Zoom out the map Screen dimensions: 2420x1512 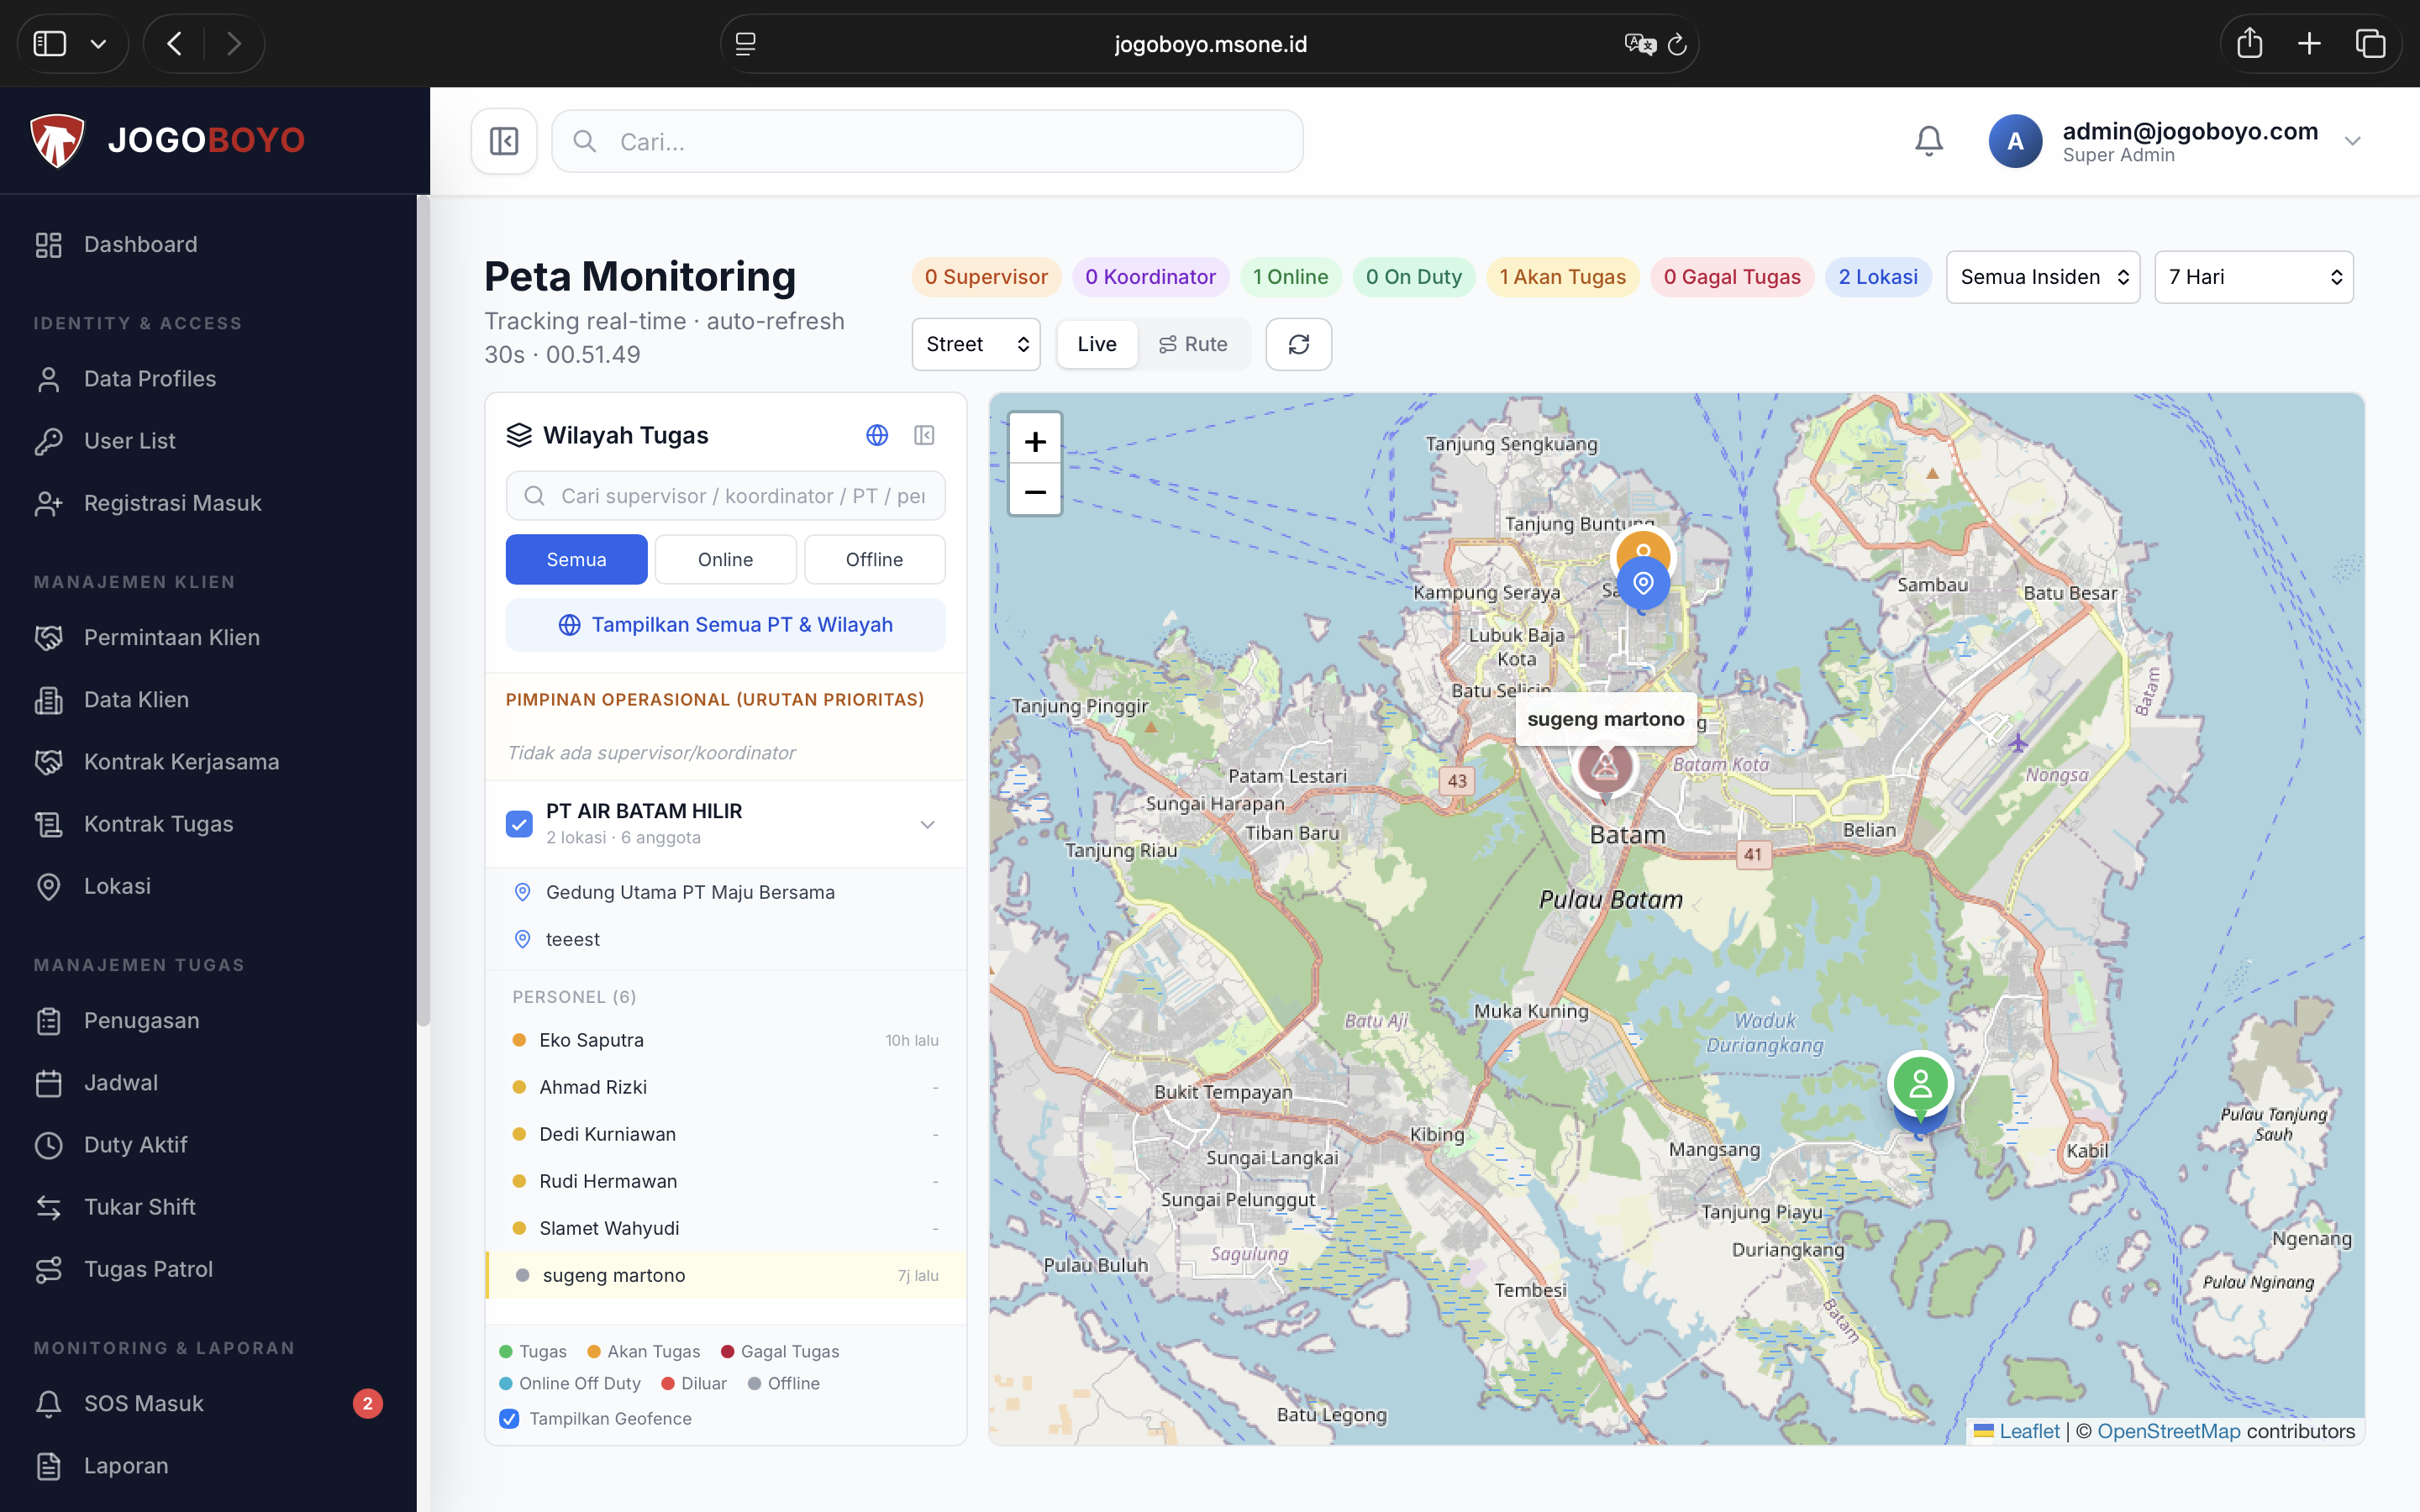(1035, 491)
